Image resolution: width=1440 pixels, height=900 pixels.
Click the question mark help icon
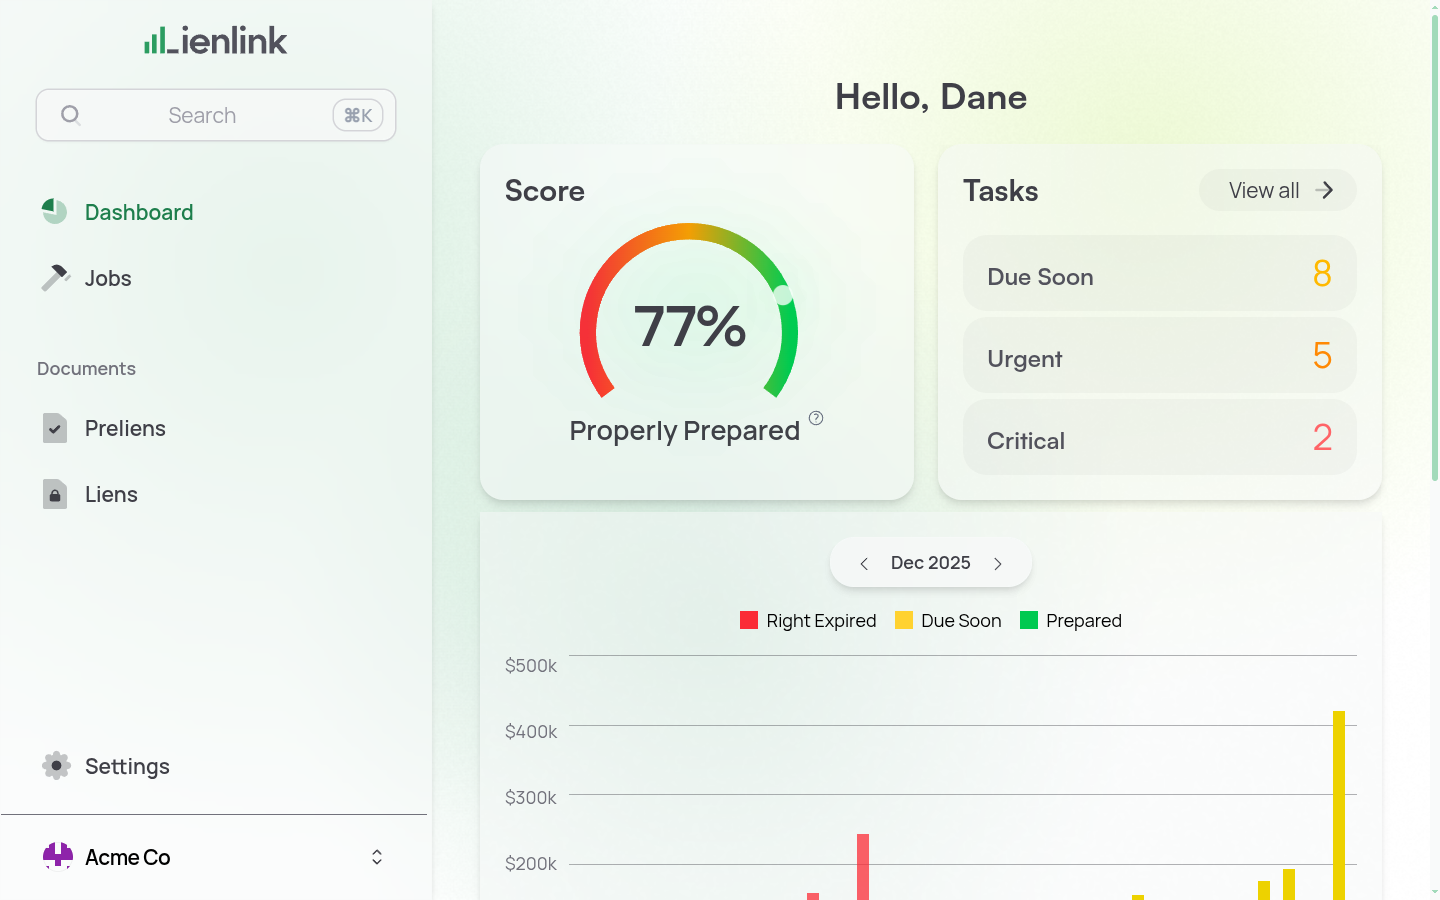(816, 418)
